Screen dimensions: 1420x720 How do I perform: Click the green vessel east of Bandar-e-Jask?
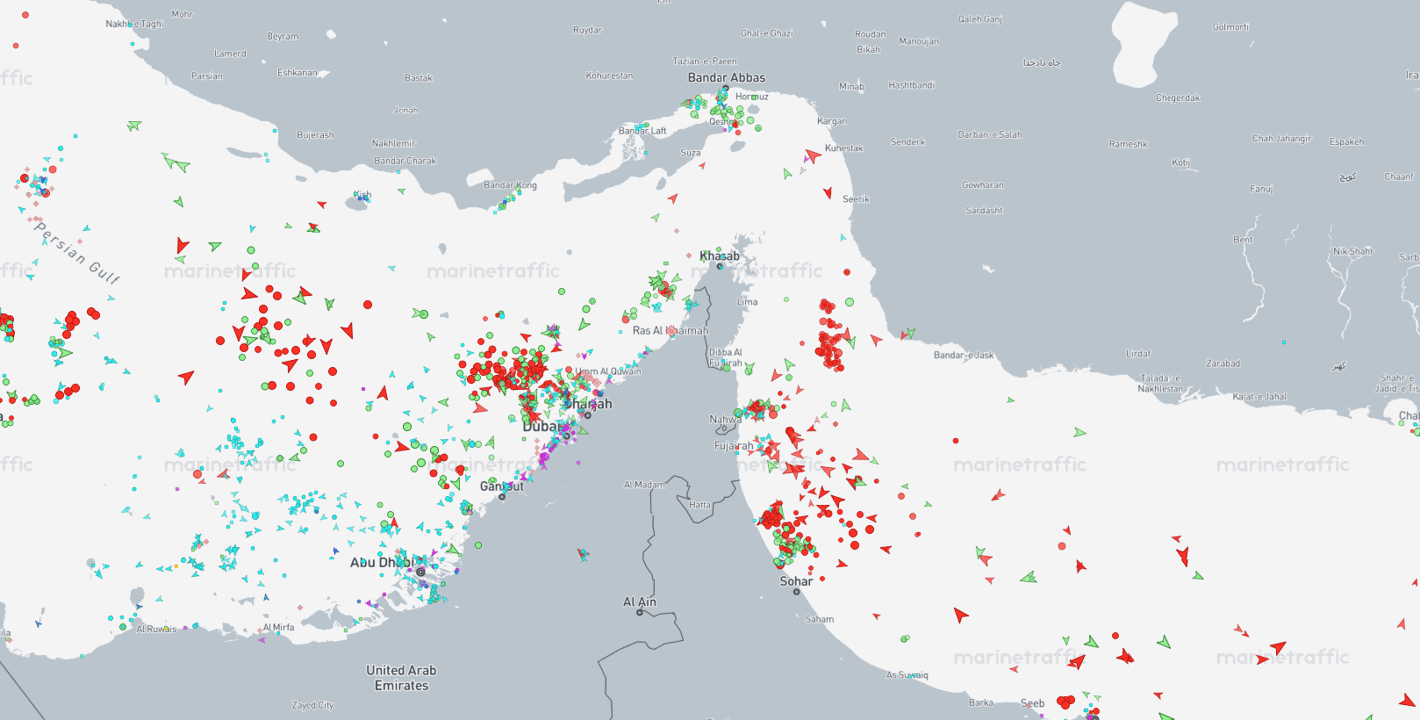pyautogui.click(x=1011, y=400)
